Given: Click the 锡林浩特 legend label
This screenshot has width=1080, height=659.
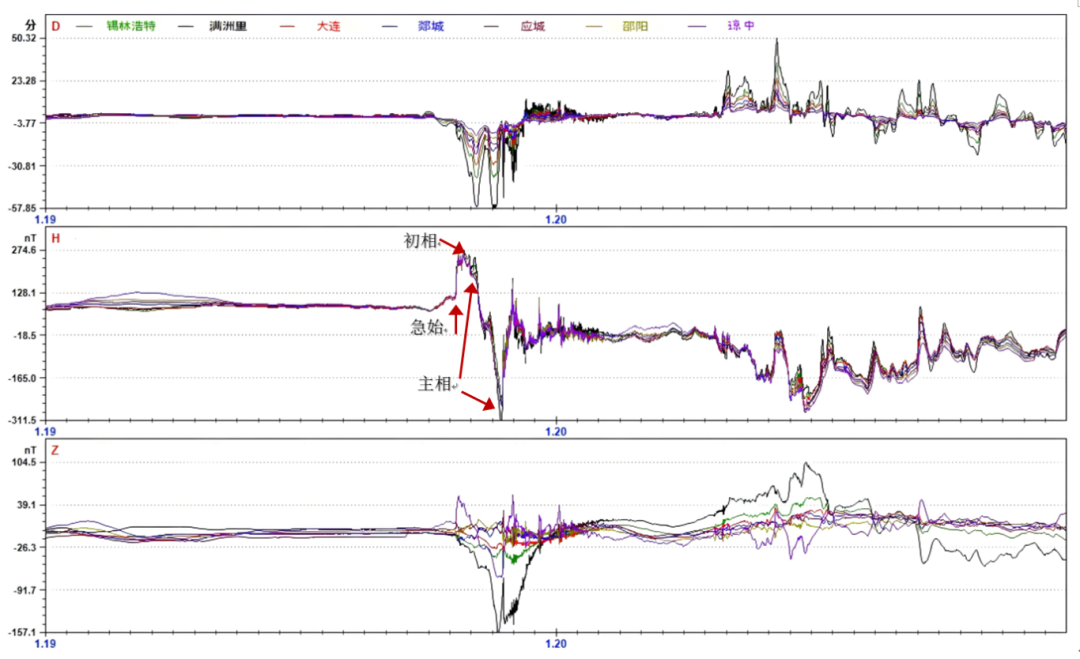Looking at the screenshot, I should pos(132,25).
